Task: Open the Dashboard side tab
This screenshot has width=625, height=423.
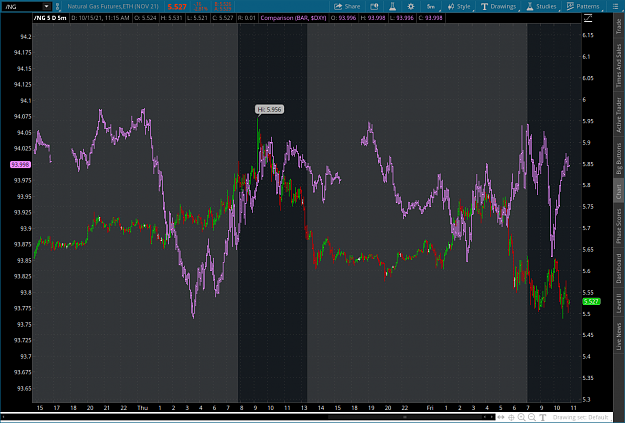Action: (619, 268)
